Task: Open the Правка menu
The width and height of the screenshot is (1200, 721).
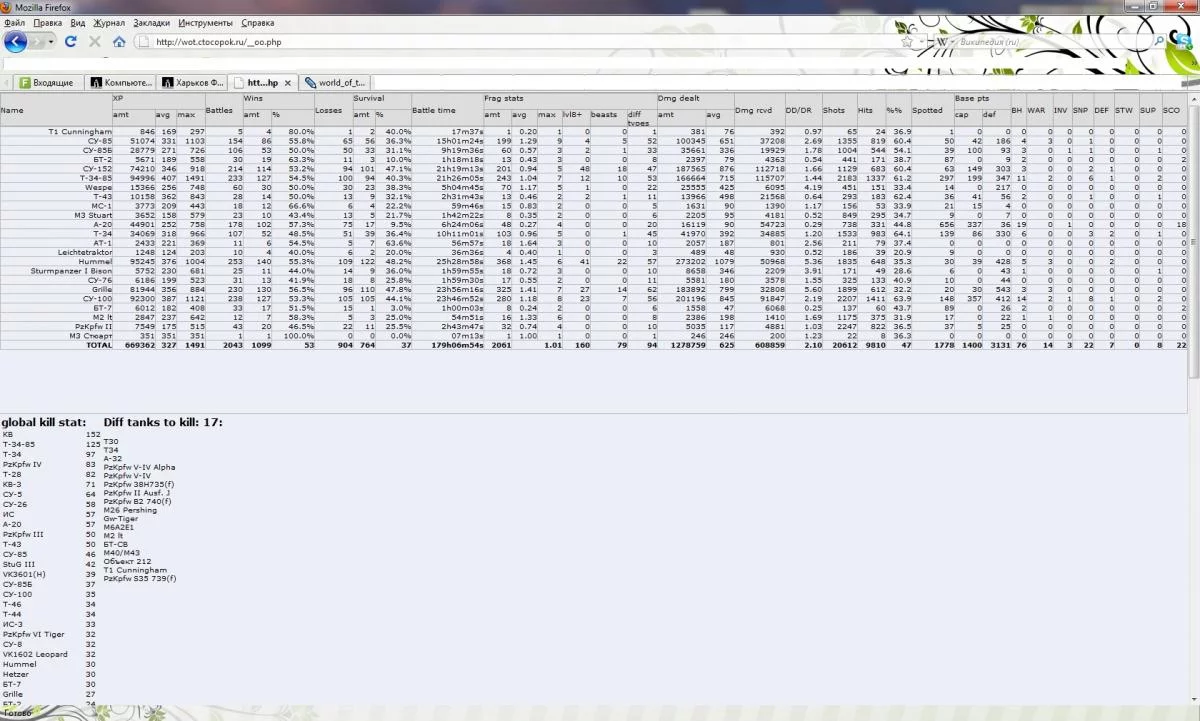Action: click(47, 22)
